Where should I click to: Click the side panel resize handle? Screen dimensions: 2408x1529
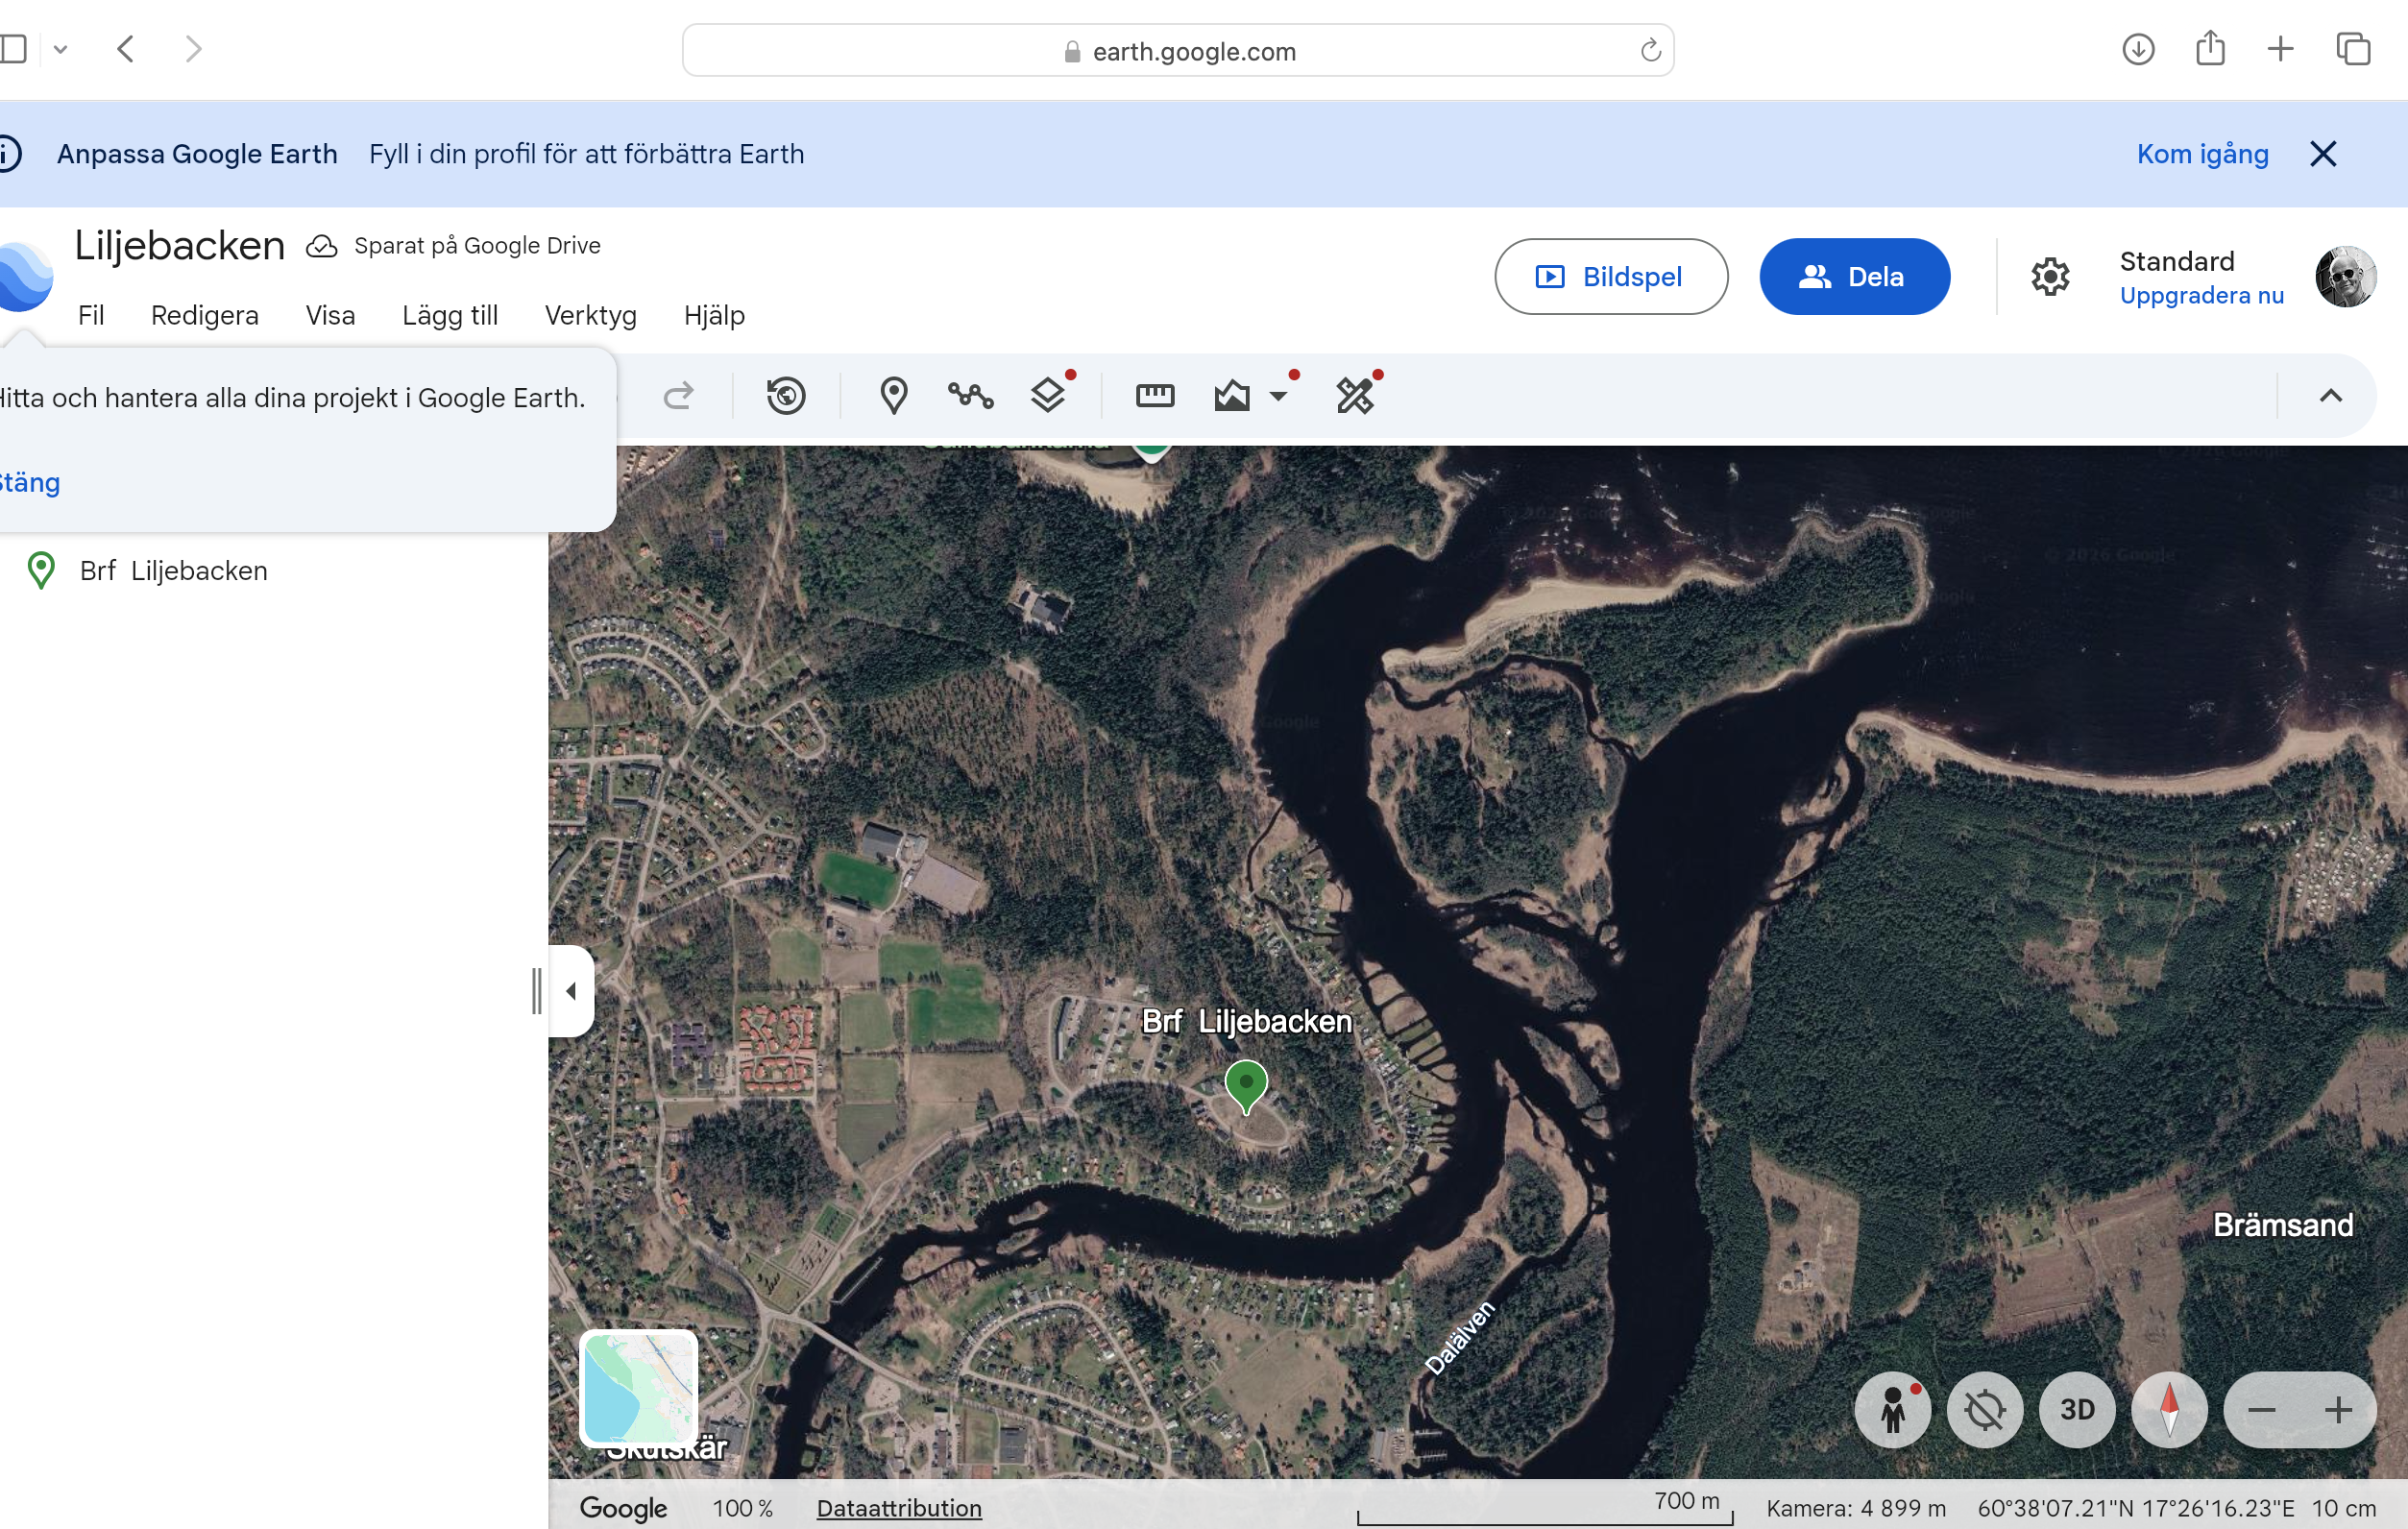coord(537,991)
